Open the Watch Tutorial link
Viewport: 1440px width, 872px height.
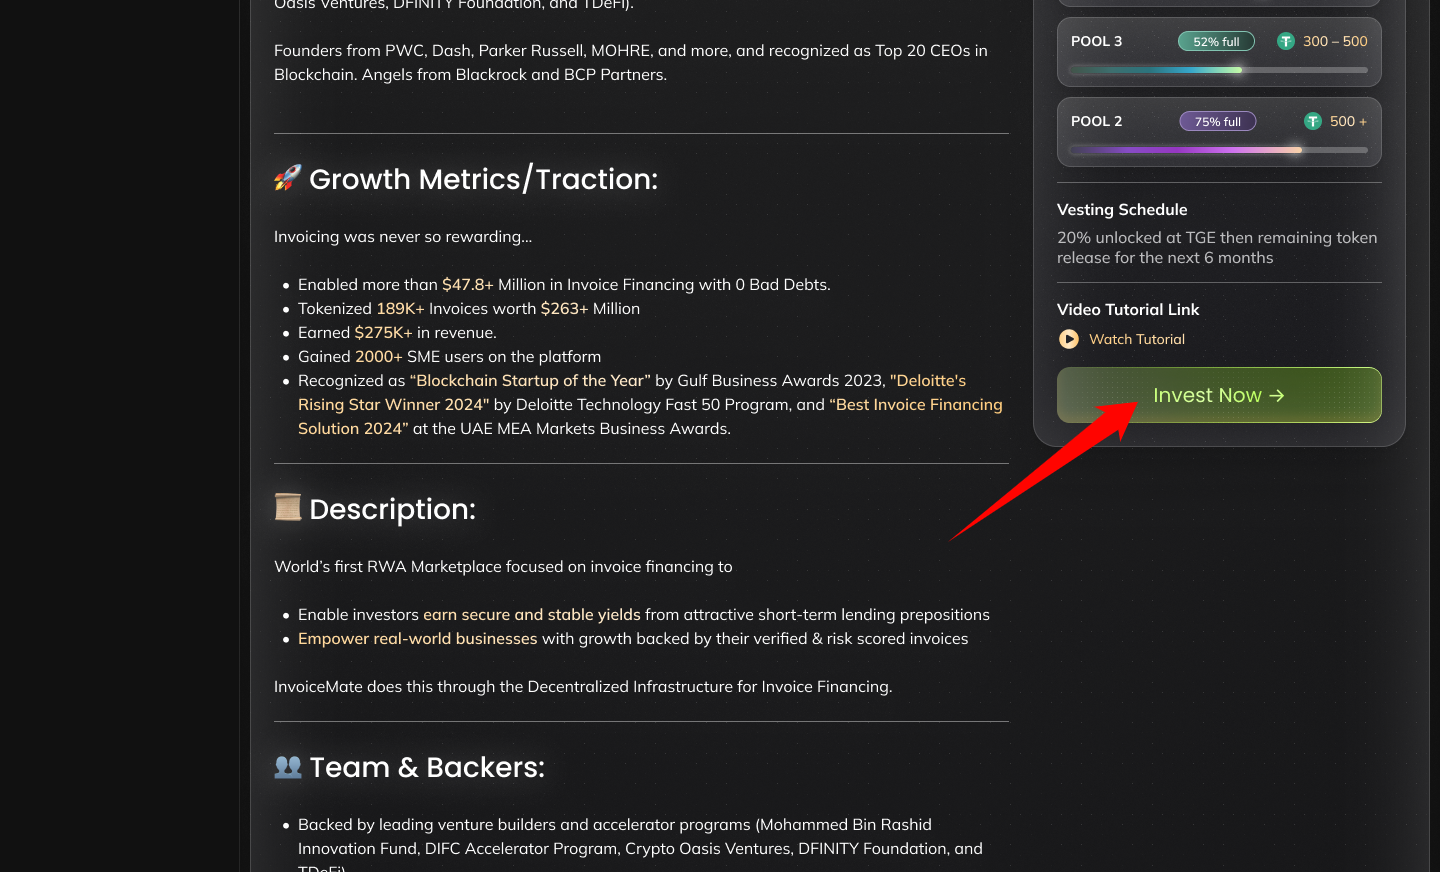click(1137, 339)
